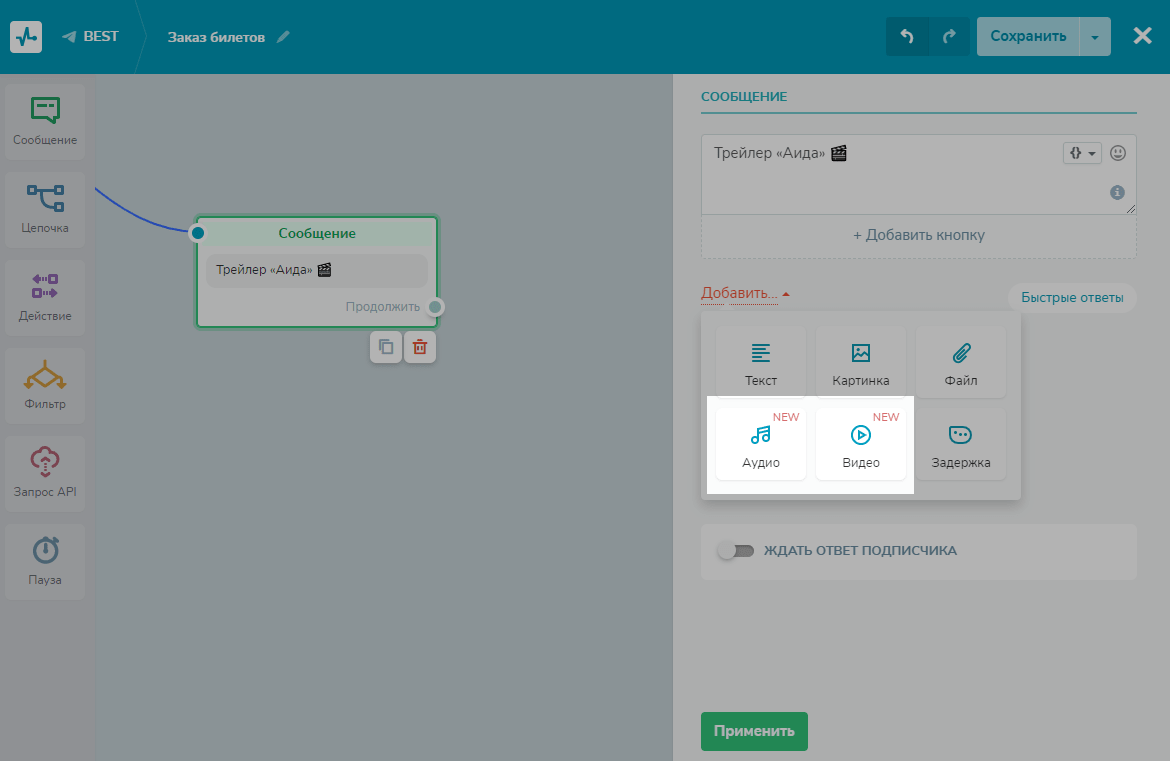Click the Быстрые ответы button
1170x761 pixels.
pyautogui.click(x=1072, y=298)
